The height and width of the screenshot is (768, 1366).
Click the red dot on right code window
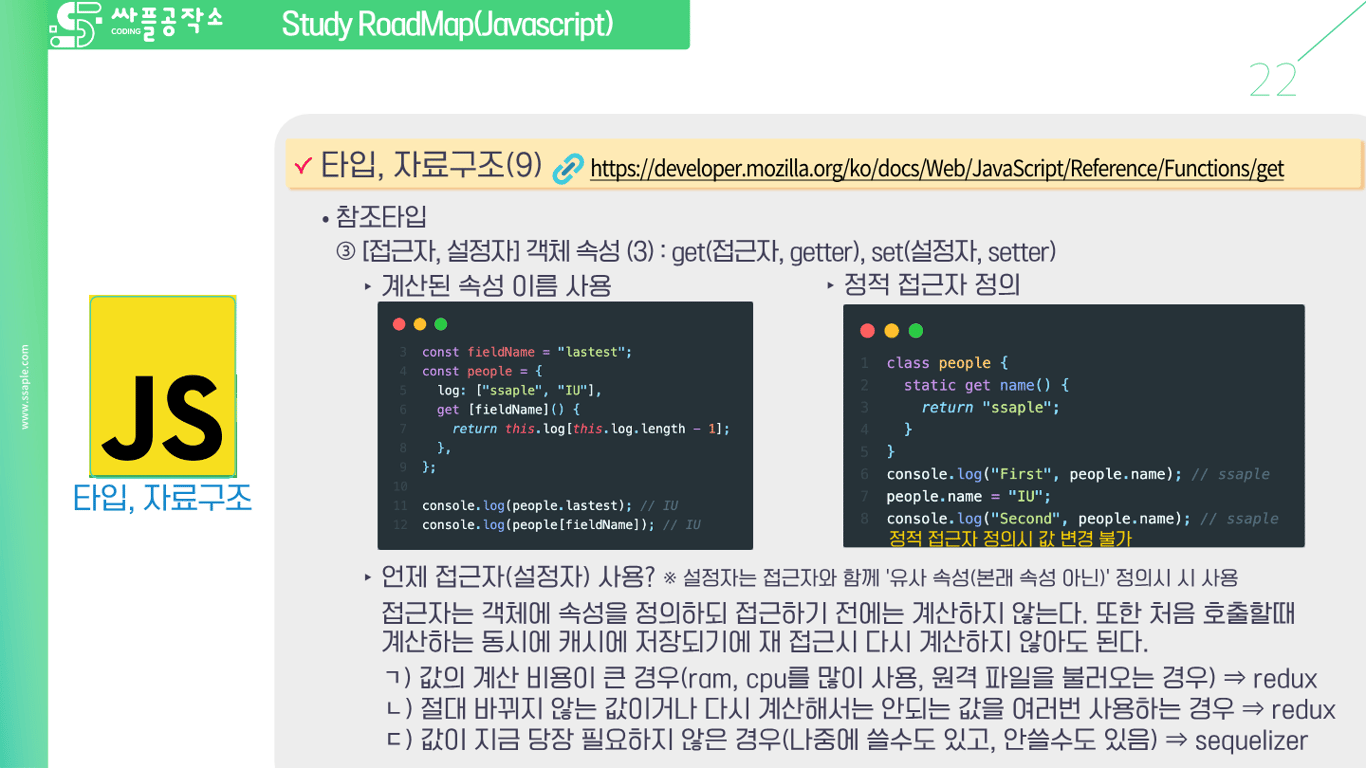pos(865,330)
